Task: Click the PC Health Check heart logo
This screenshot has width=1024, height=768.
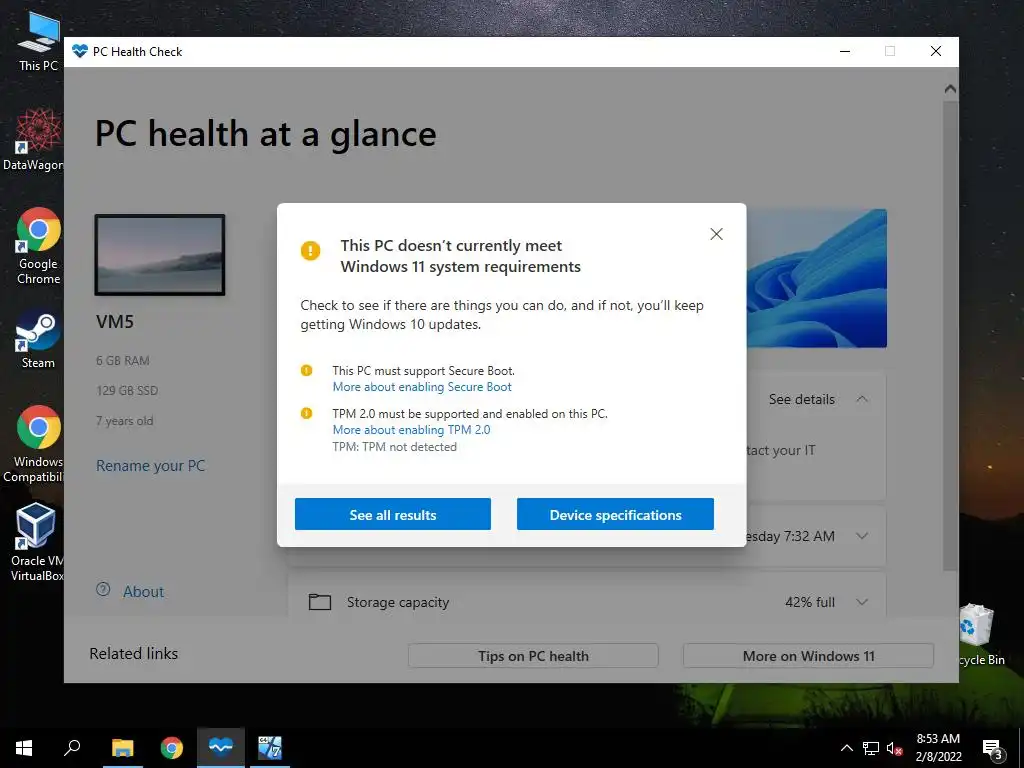Action: pyautogui.click(x=80, y=51)
